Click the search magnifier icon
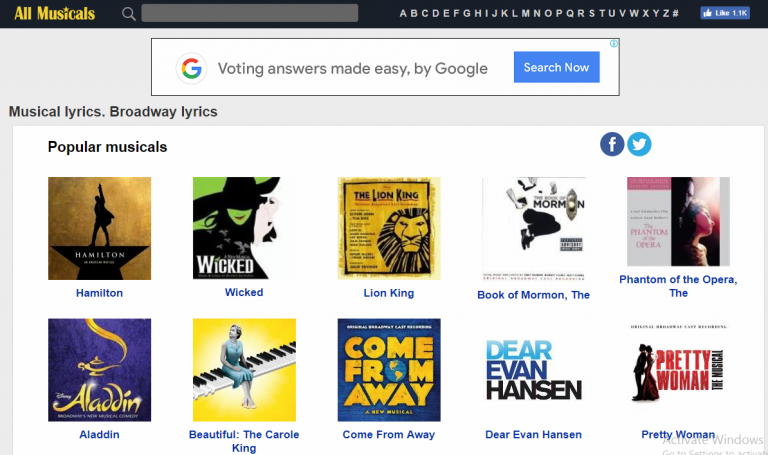 pos(128,14)
